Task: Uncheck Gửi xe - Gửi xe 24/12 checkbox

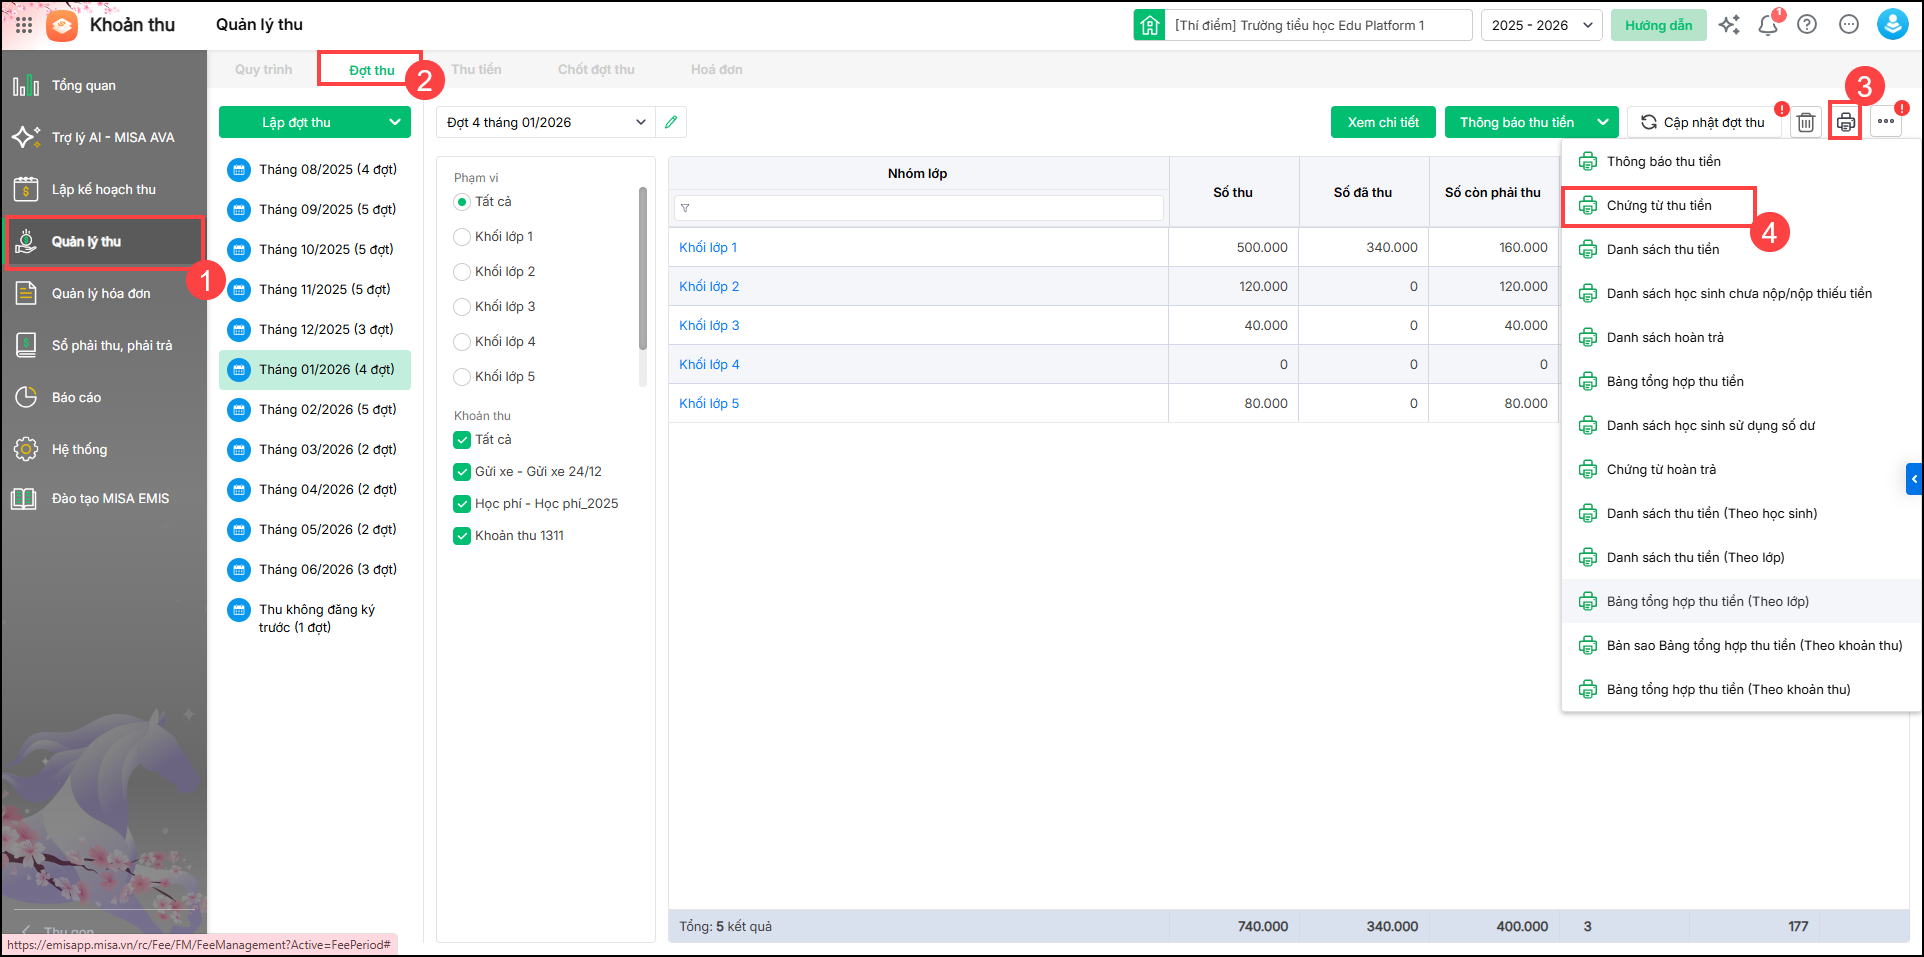Action: 462,472
